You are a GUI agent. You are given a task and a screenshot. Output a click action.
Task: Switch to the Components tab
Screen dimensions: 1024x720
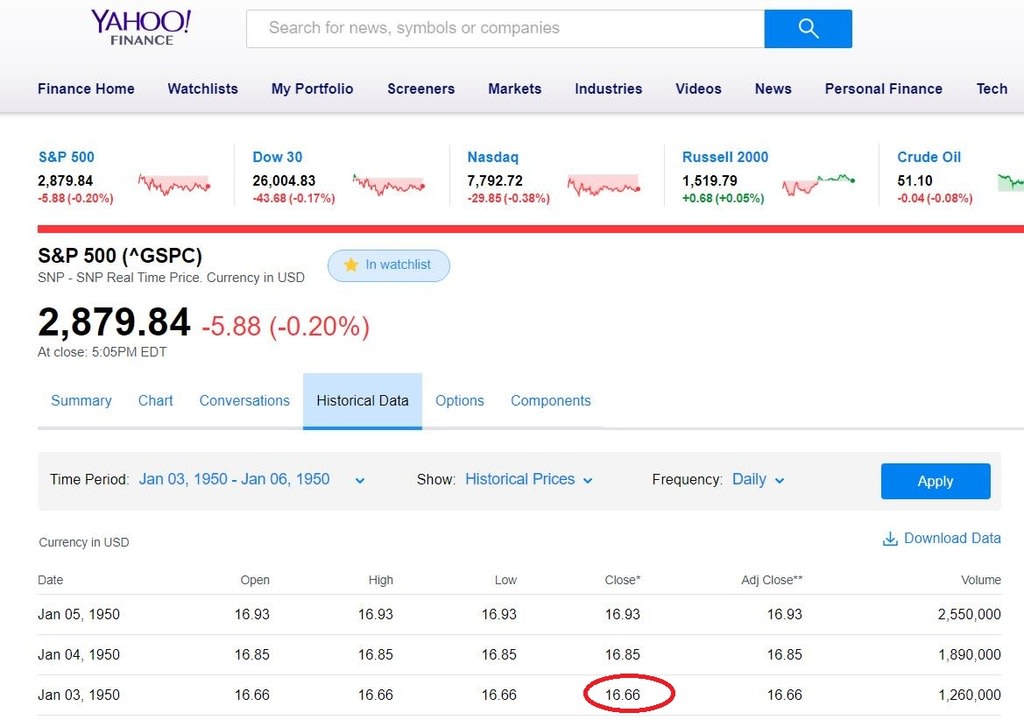coord(551,401)
